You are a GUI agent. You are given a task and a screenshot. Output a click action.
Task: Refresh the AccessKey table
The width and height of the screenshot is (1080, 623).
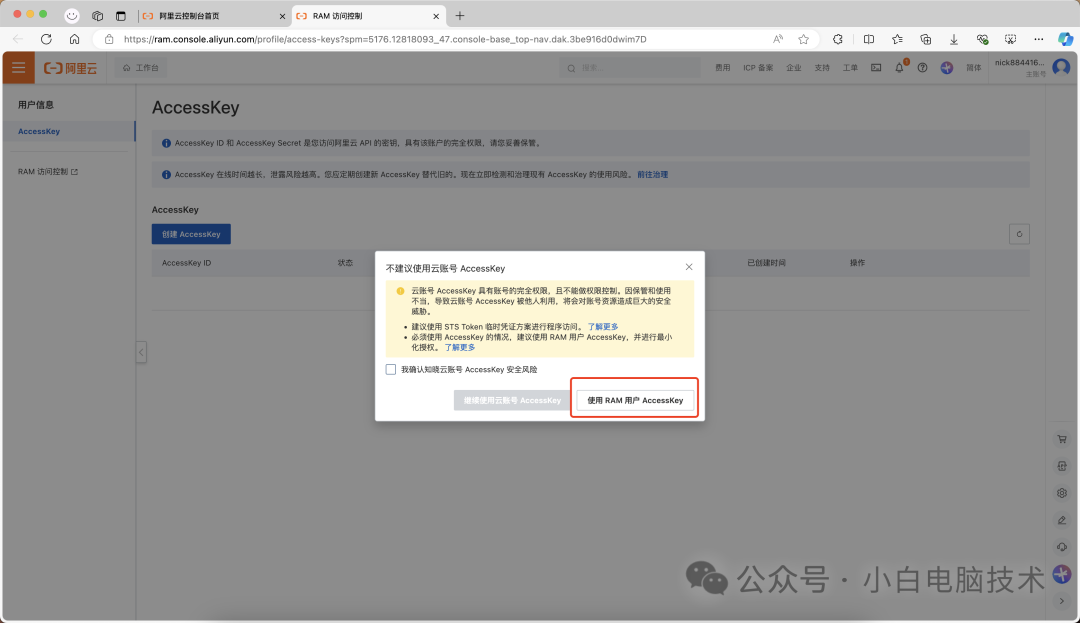point(1019,234)
